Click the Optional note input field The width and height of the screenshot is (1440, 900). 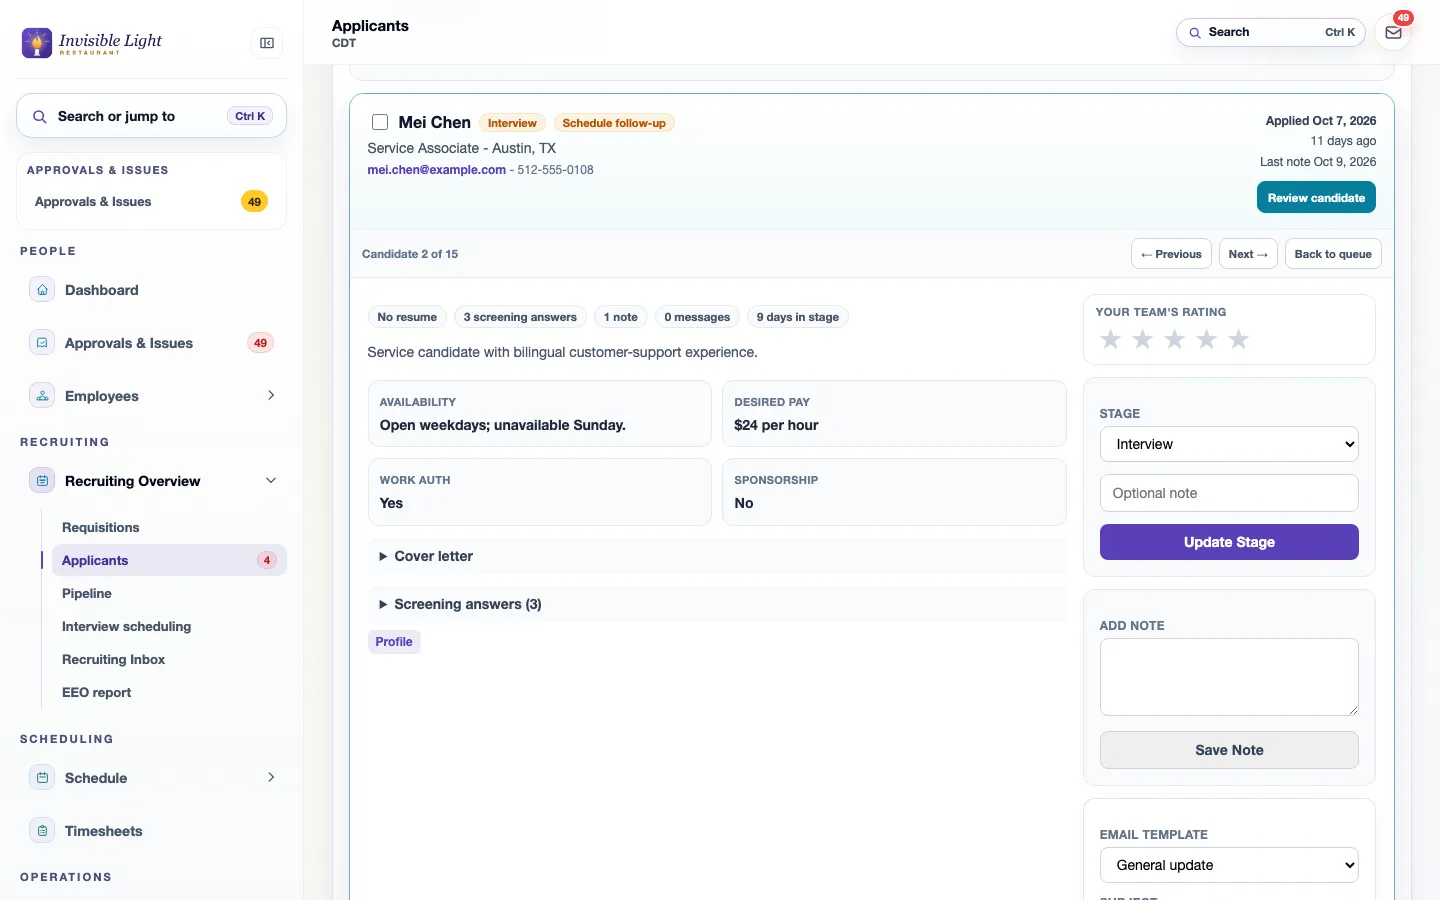coord(1229,493)
